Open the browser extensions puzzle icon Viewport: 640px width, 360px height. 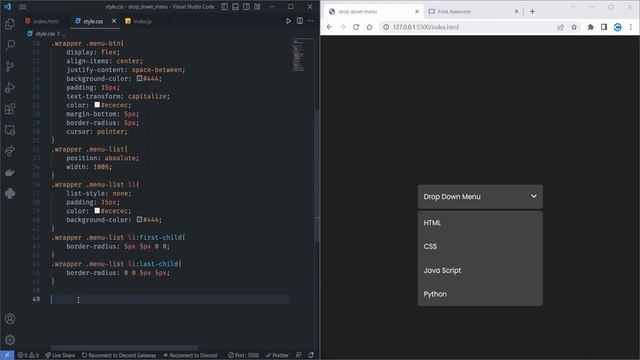[x=591, y=27]
